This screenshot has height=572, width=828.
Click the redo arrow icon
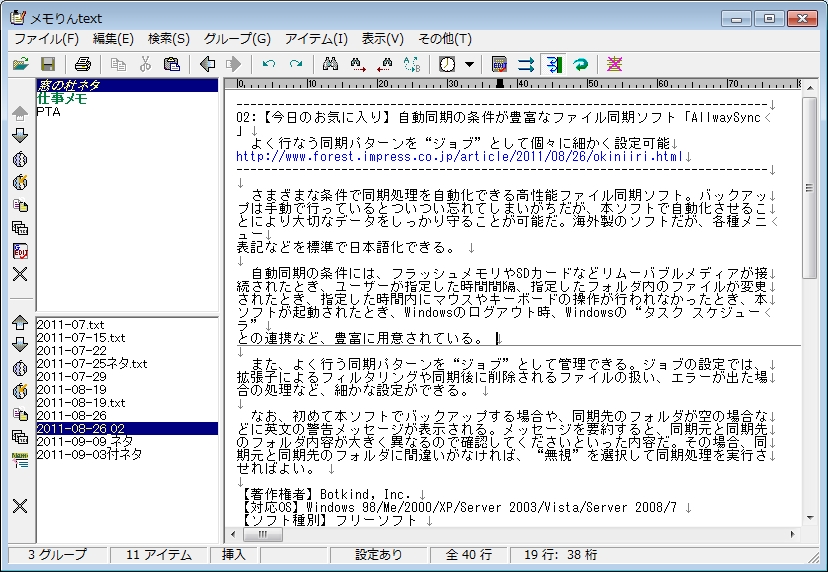(296, 64)
